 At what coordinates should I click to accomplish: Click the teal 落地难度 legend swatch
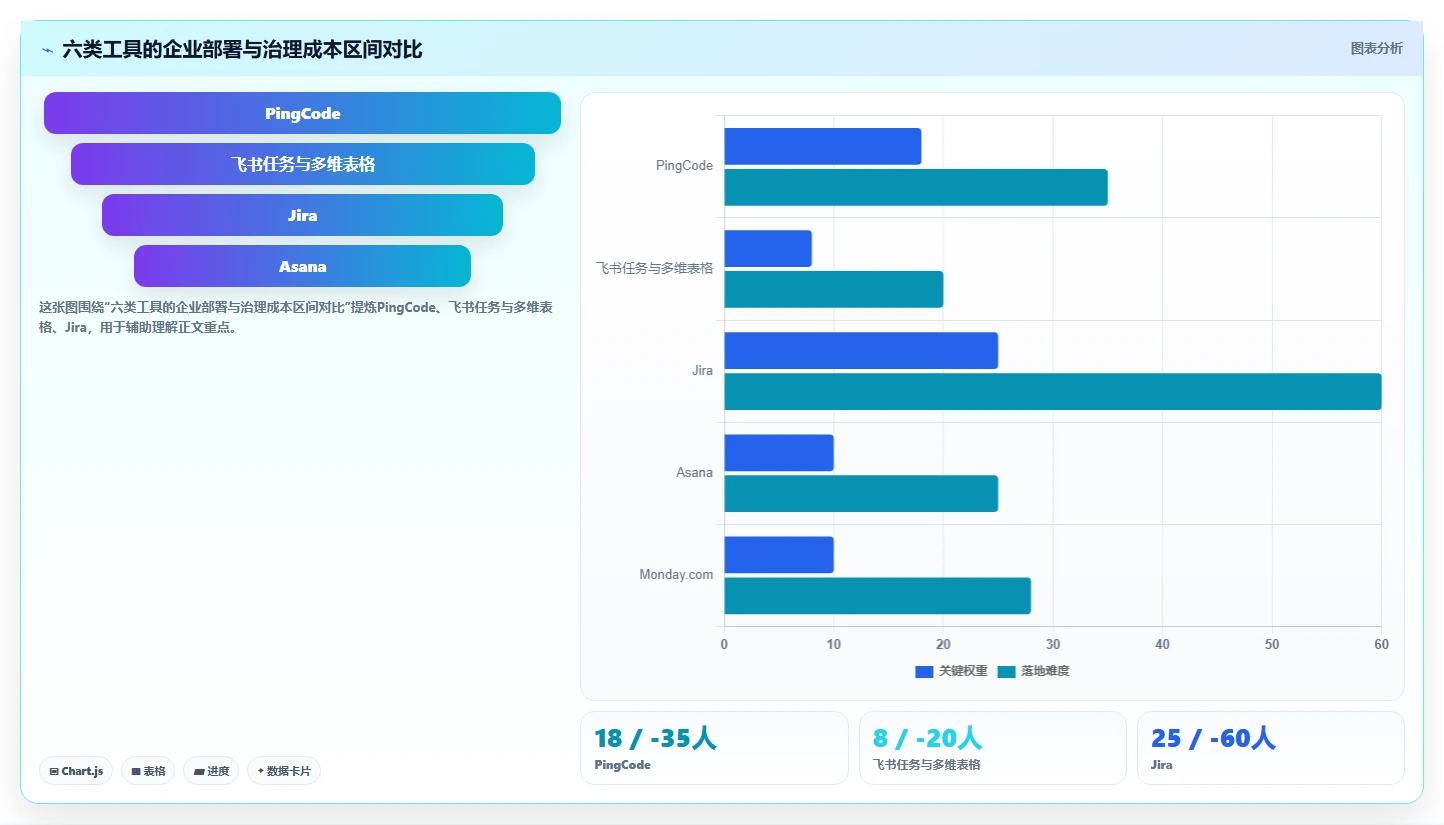point(1006,672)
